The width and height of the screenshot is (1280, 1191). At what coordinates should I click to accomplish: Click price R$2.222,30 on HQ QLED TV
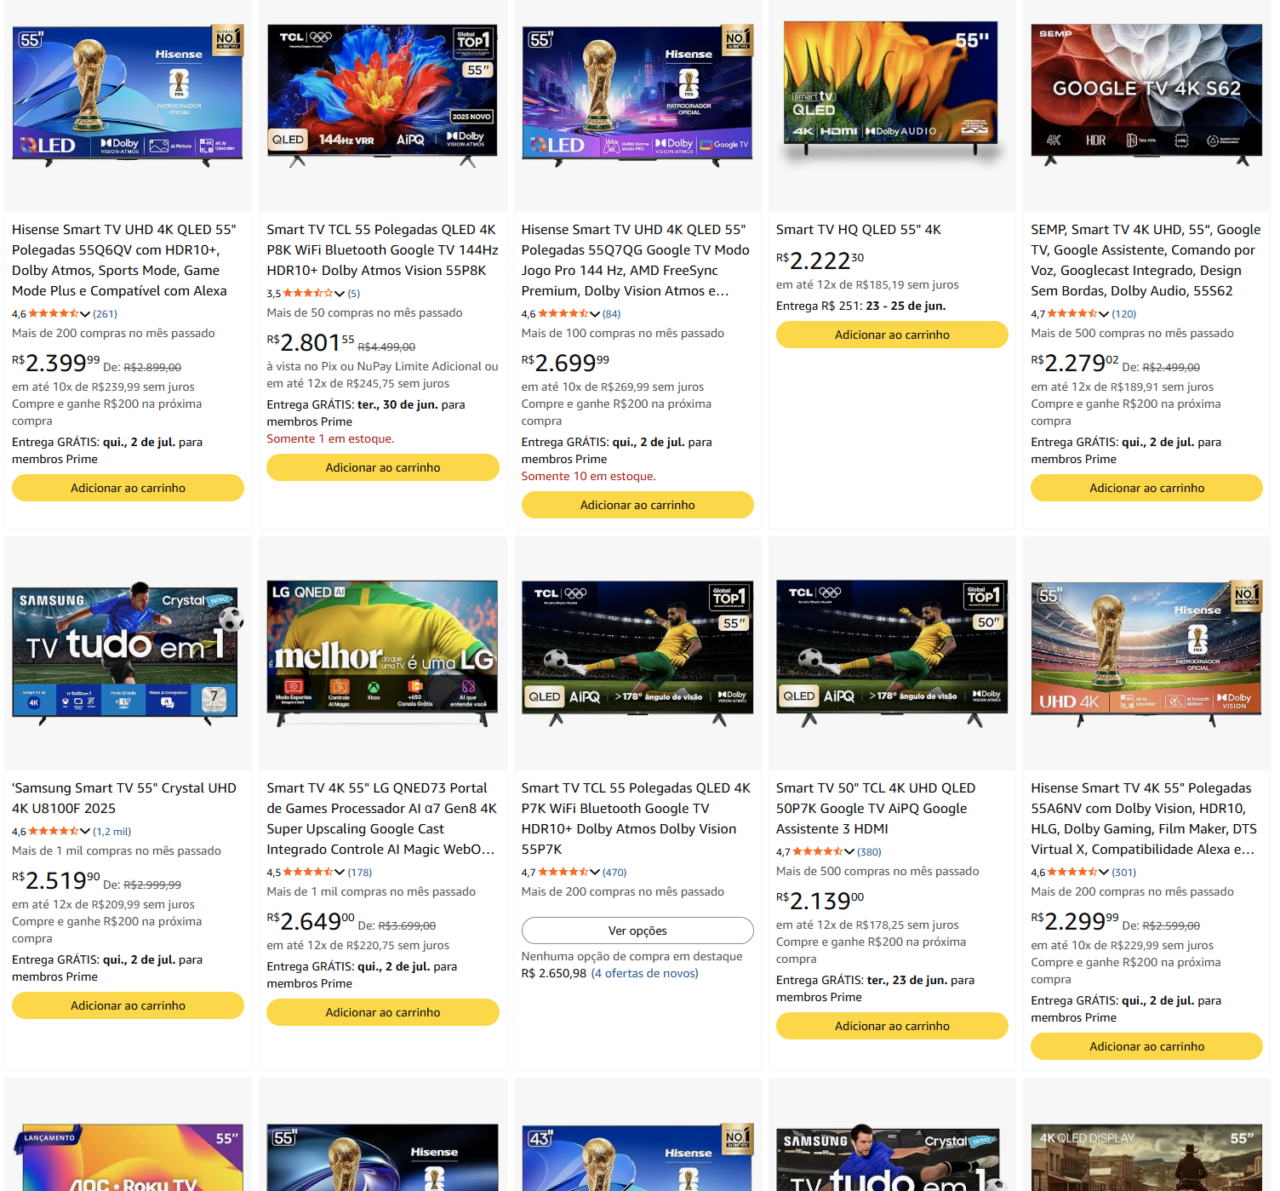pyautogui.click(x=820, y=261)
